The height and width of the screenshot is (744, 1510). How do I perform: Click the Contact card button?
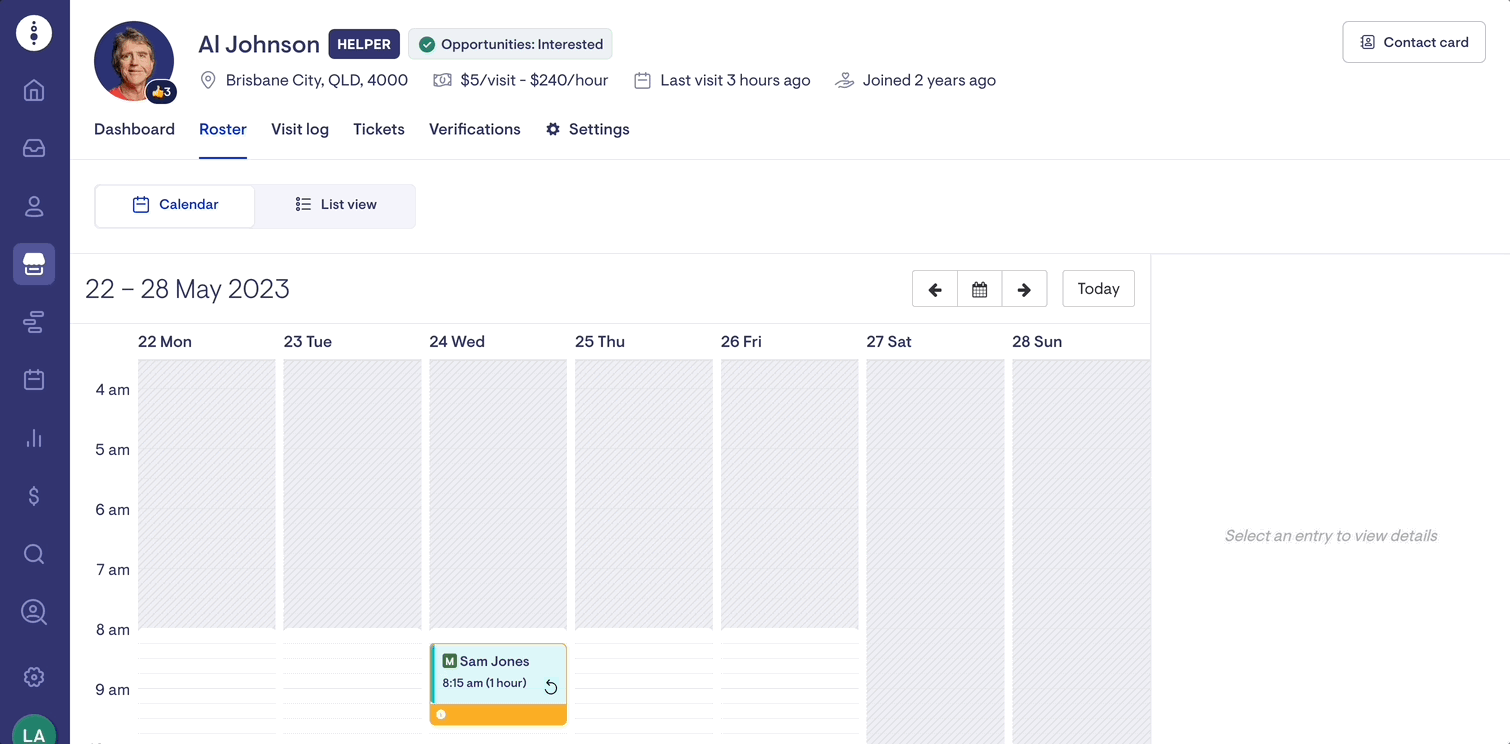(1413, 42)
